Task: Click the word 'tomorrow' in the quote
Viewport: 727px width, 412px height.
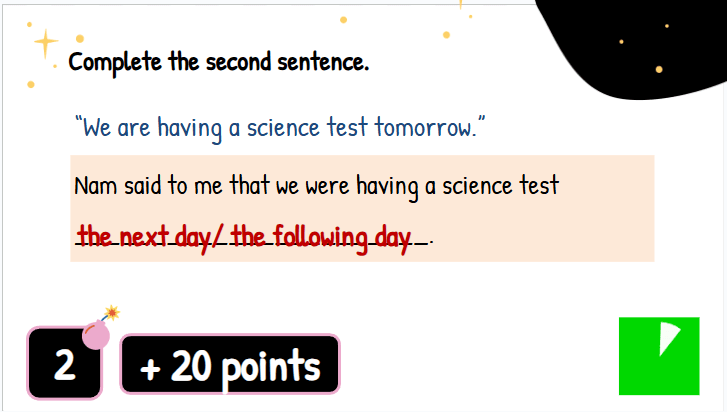Action: 423,127
